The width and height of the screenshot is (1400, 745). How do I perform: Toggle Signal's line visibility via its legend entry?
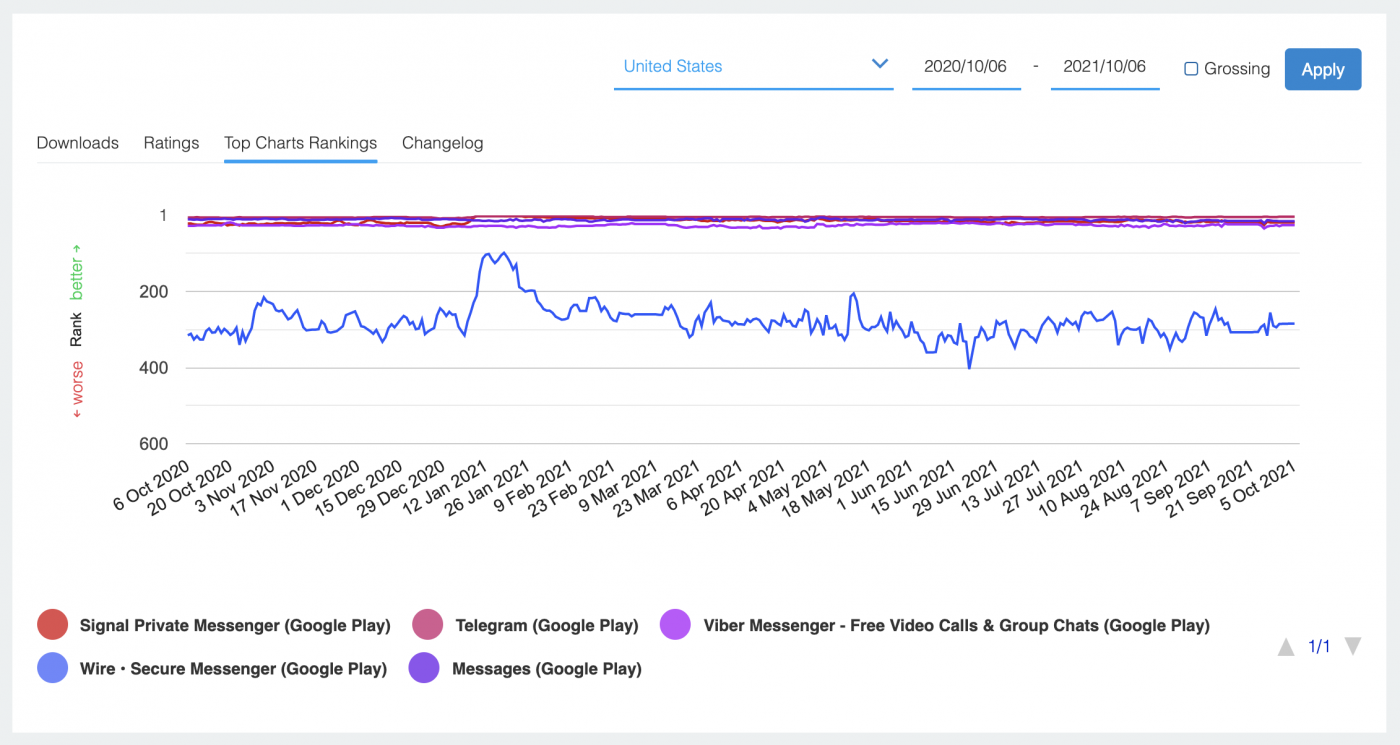click(235, 624)
